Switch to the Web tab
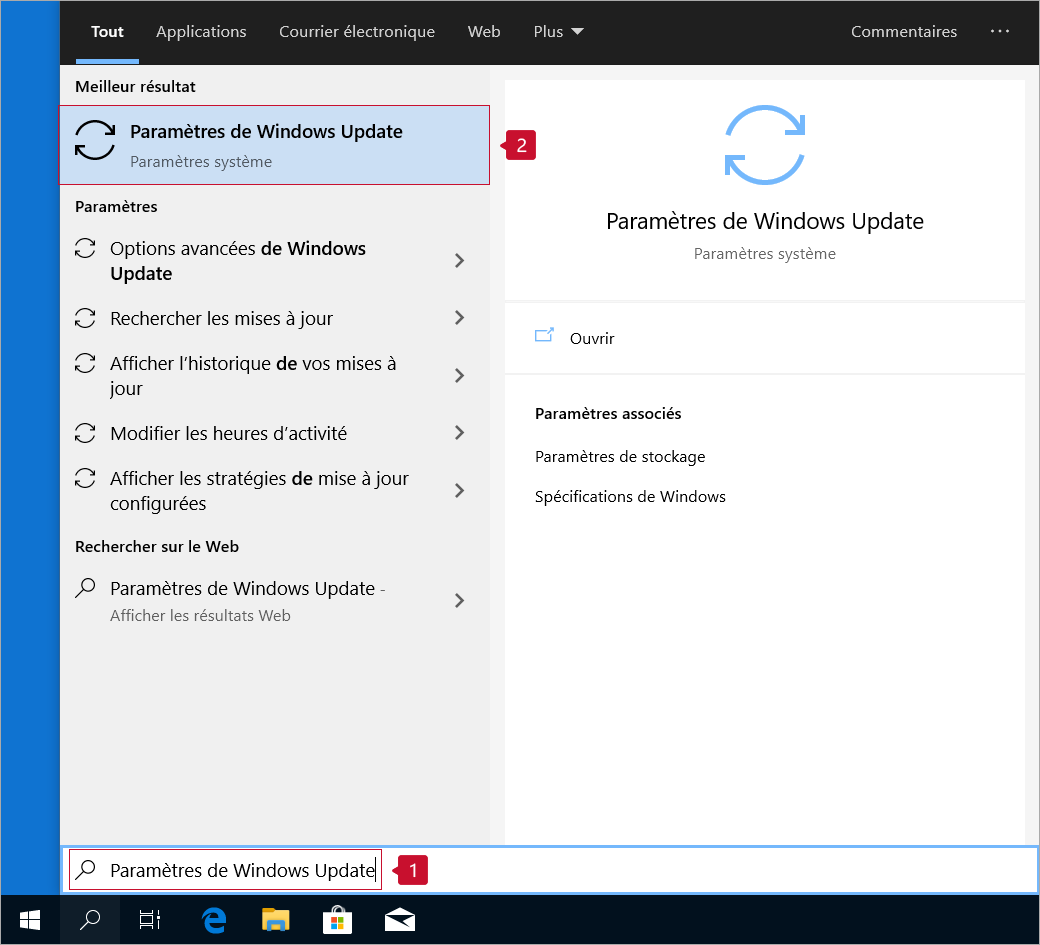This screenshot has width=1040, height=945. click(484, 32)
